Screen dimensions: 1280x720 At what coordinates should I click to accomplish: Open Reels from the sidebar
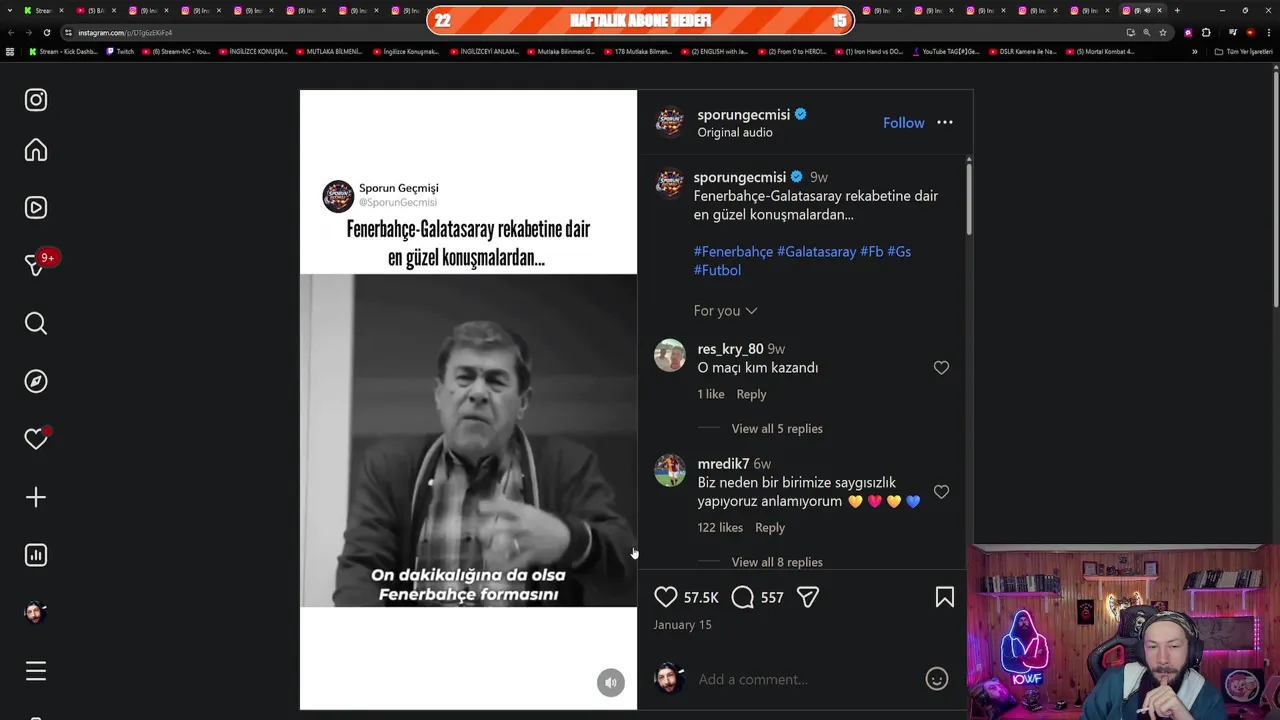click(36, 208)
